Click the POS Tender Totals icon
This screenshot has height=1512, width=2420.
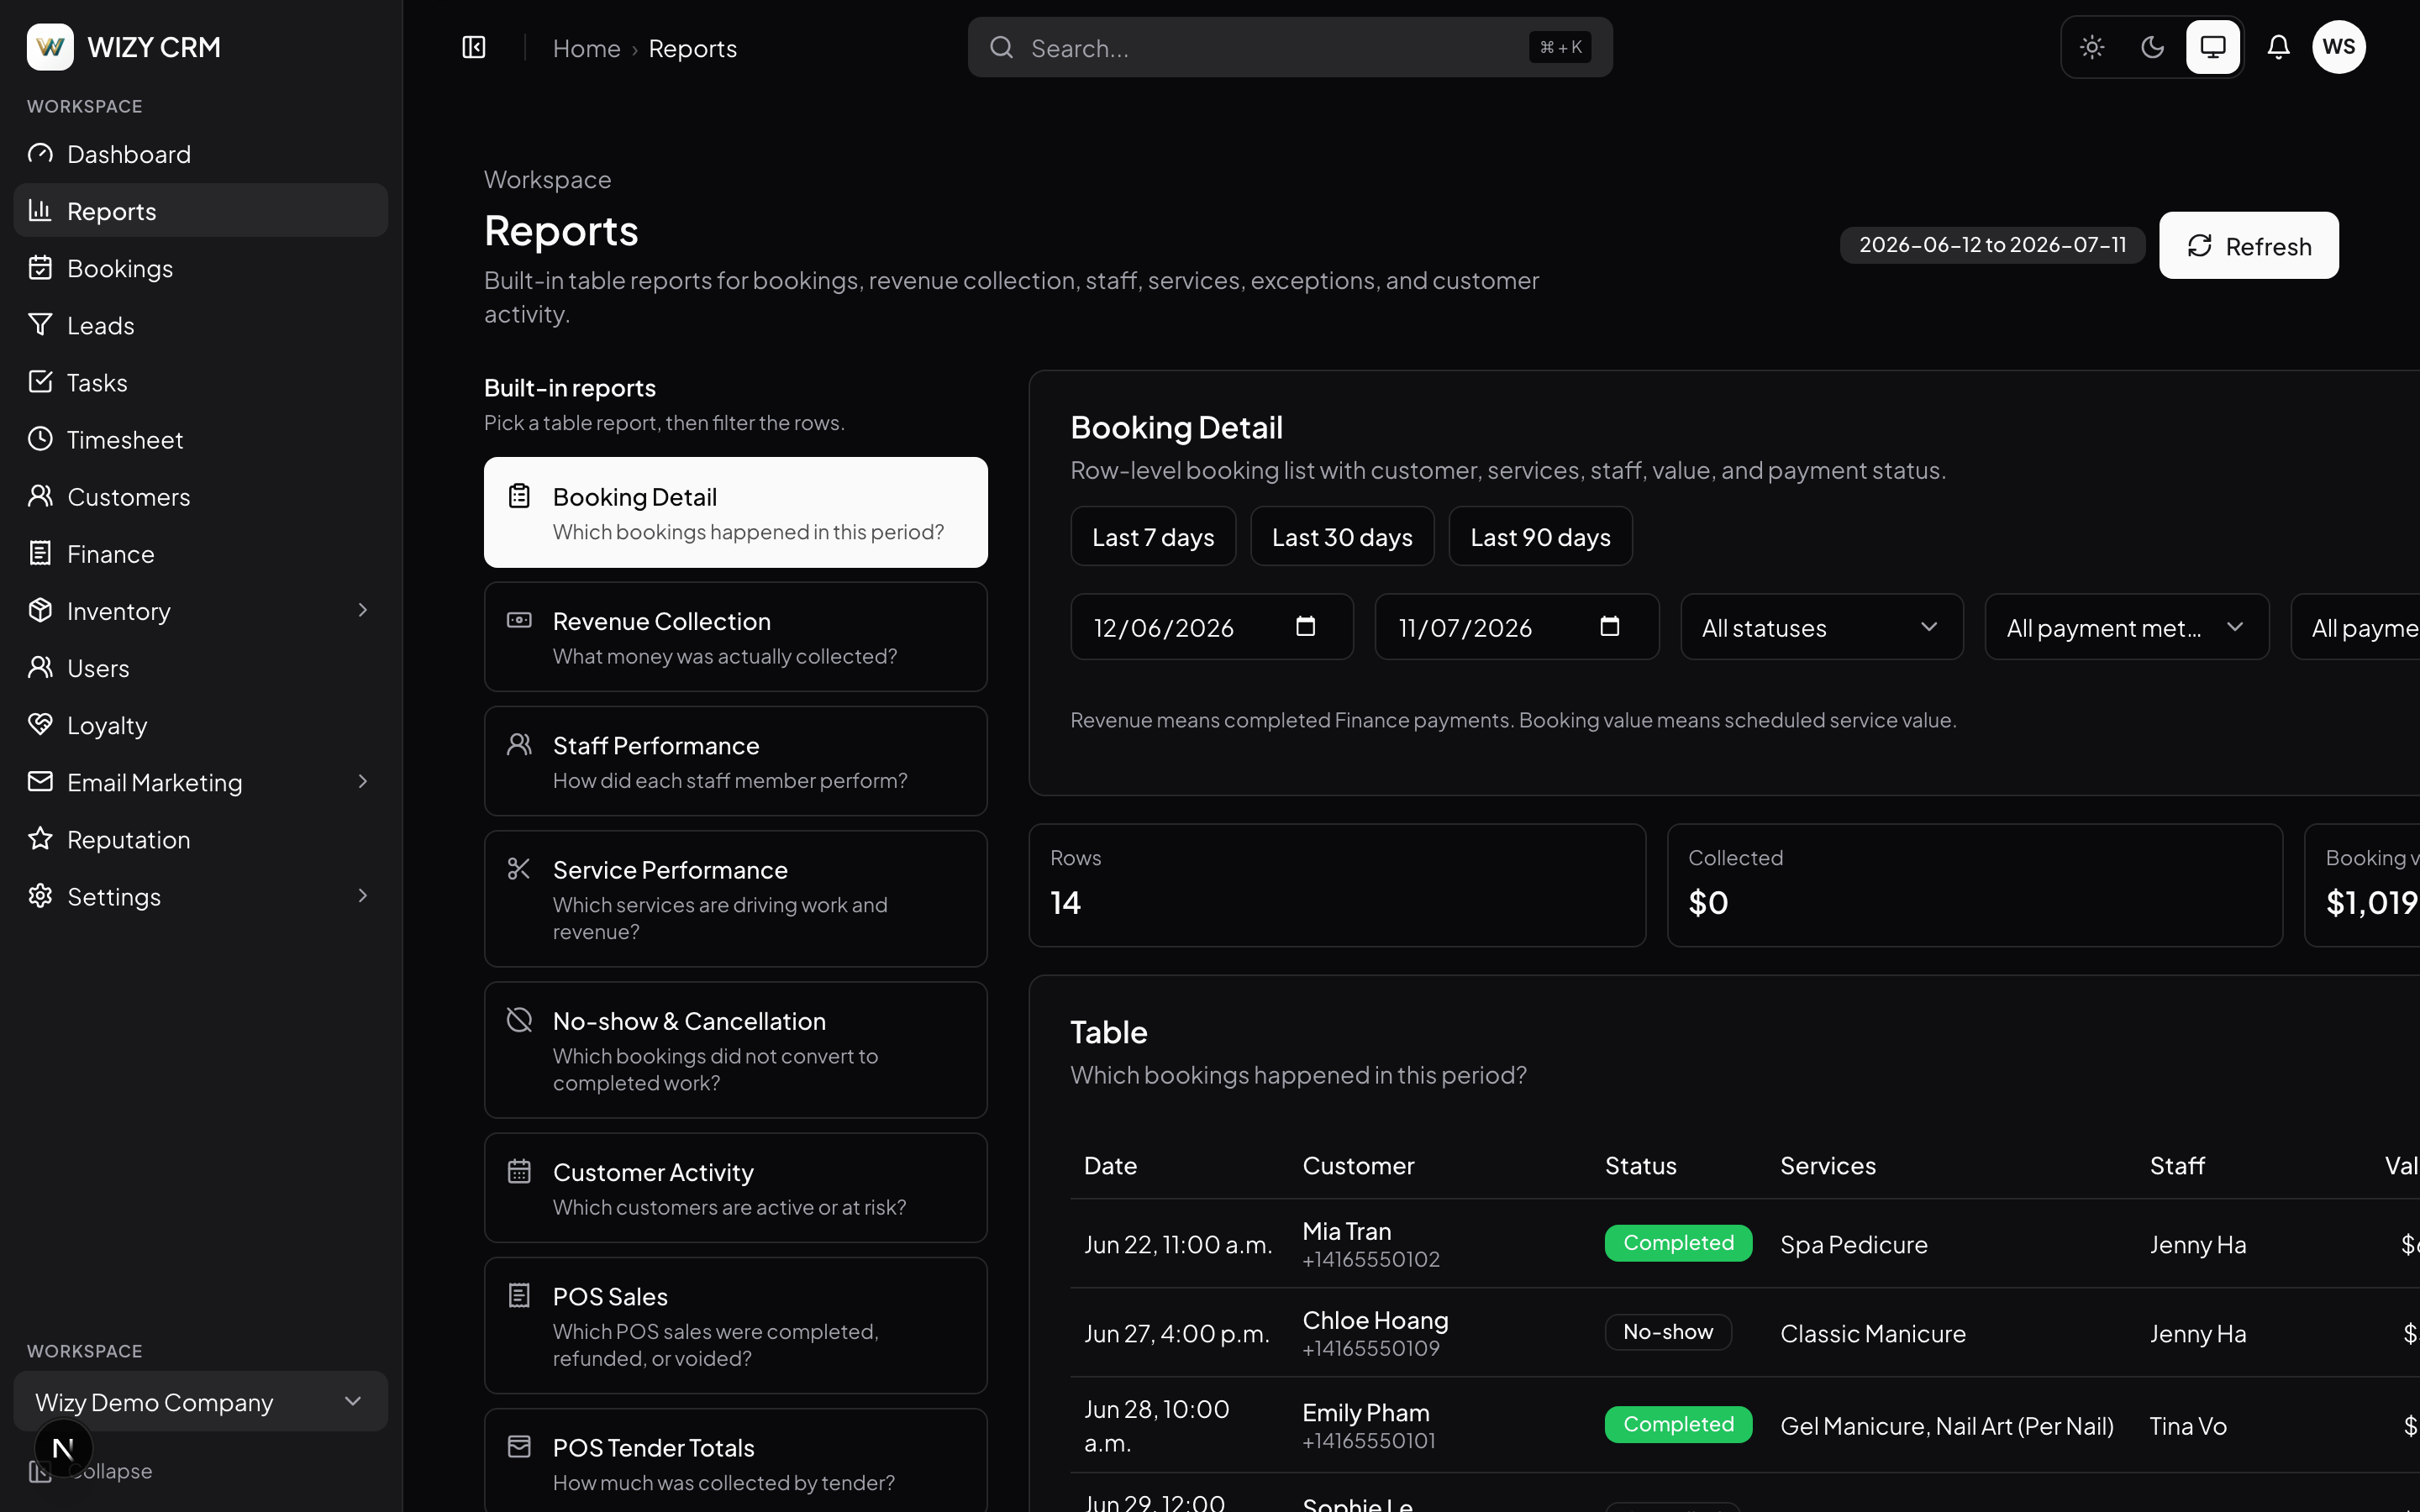[x=519, y=1447]
